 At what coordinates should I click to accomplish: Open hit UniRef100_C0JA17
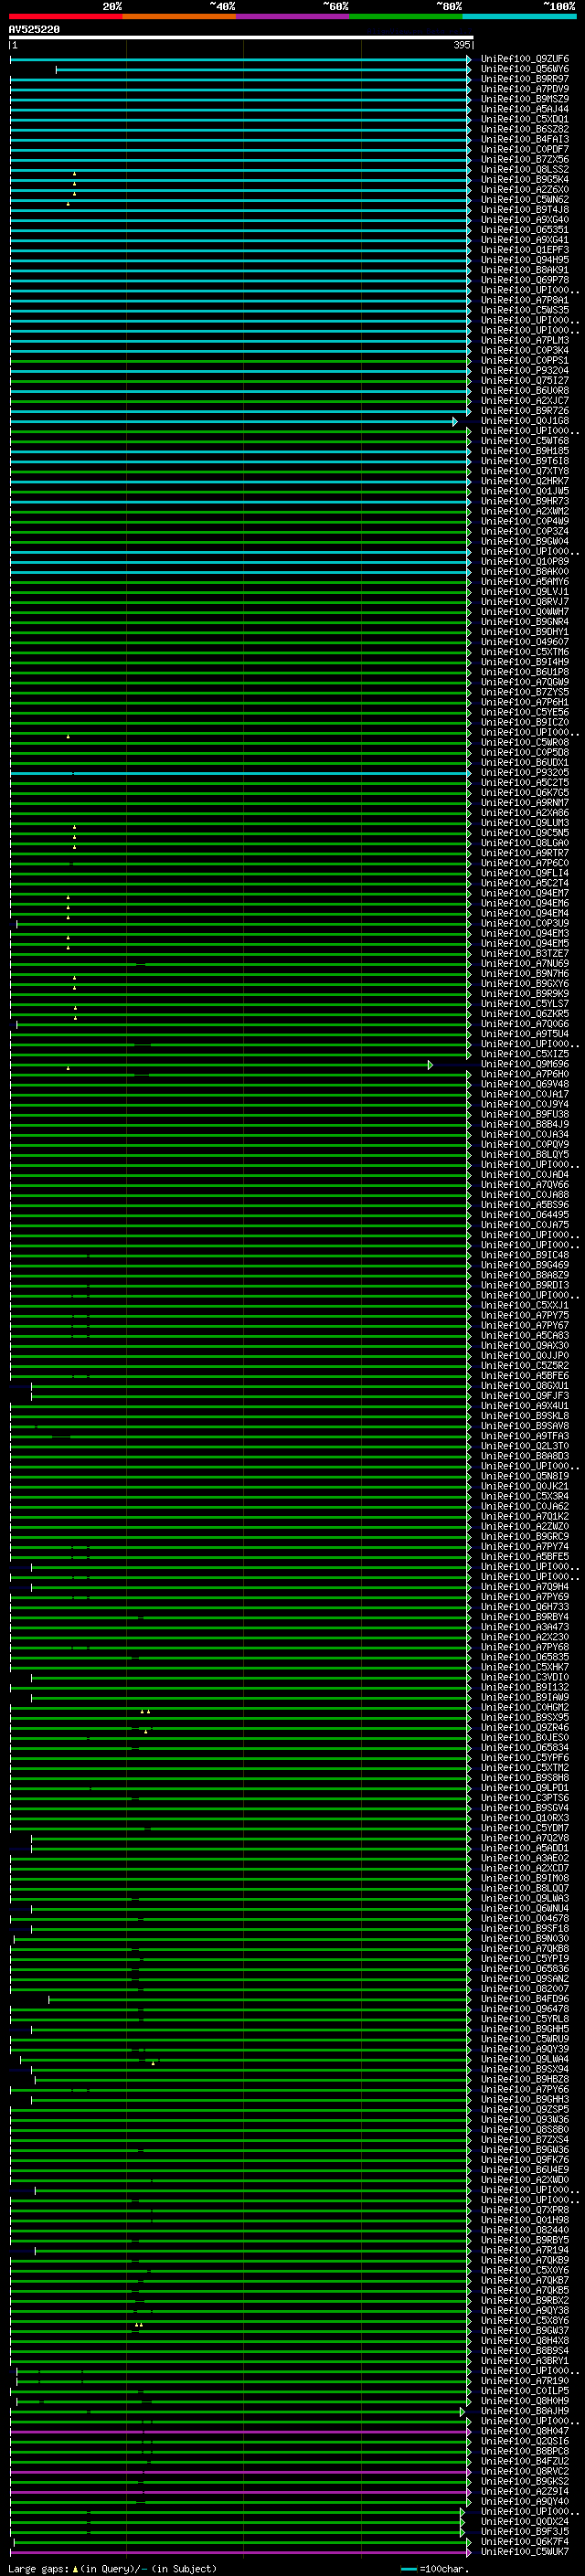click(x=524, y=1094)
